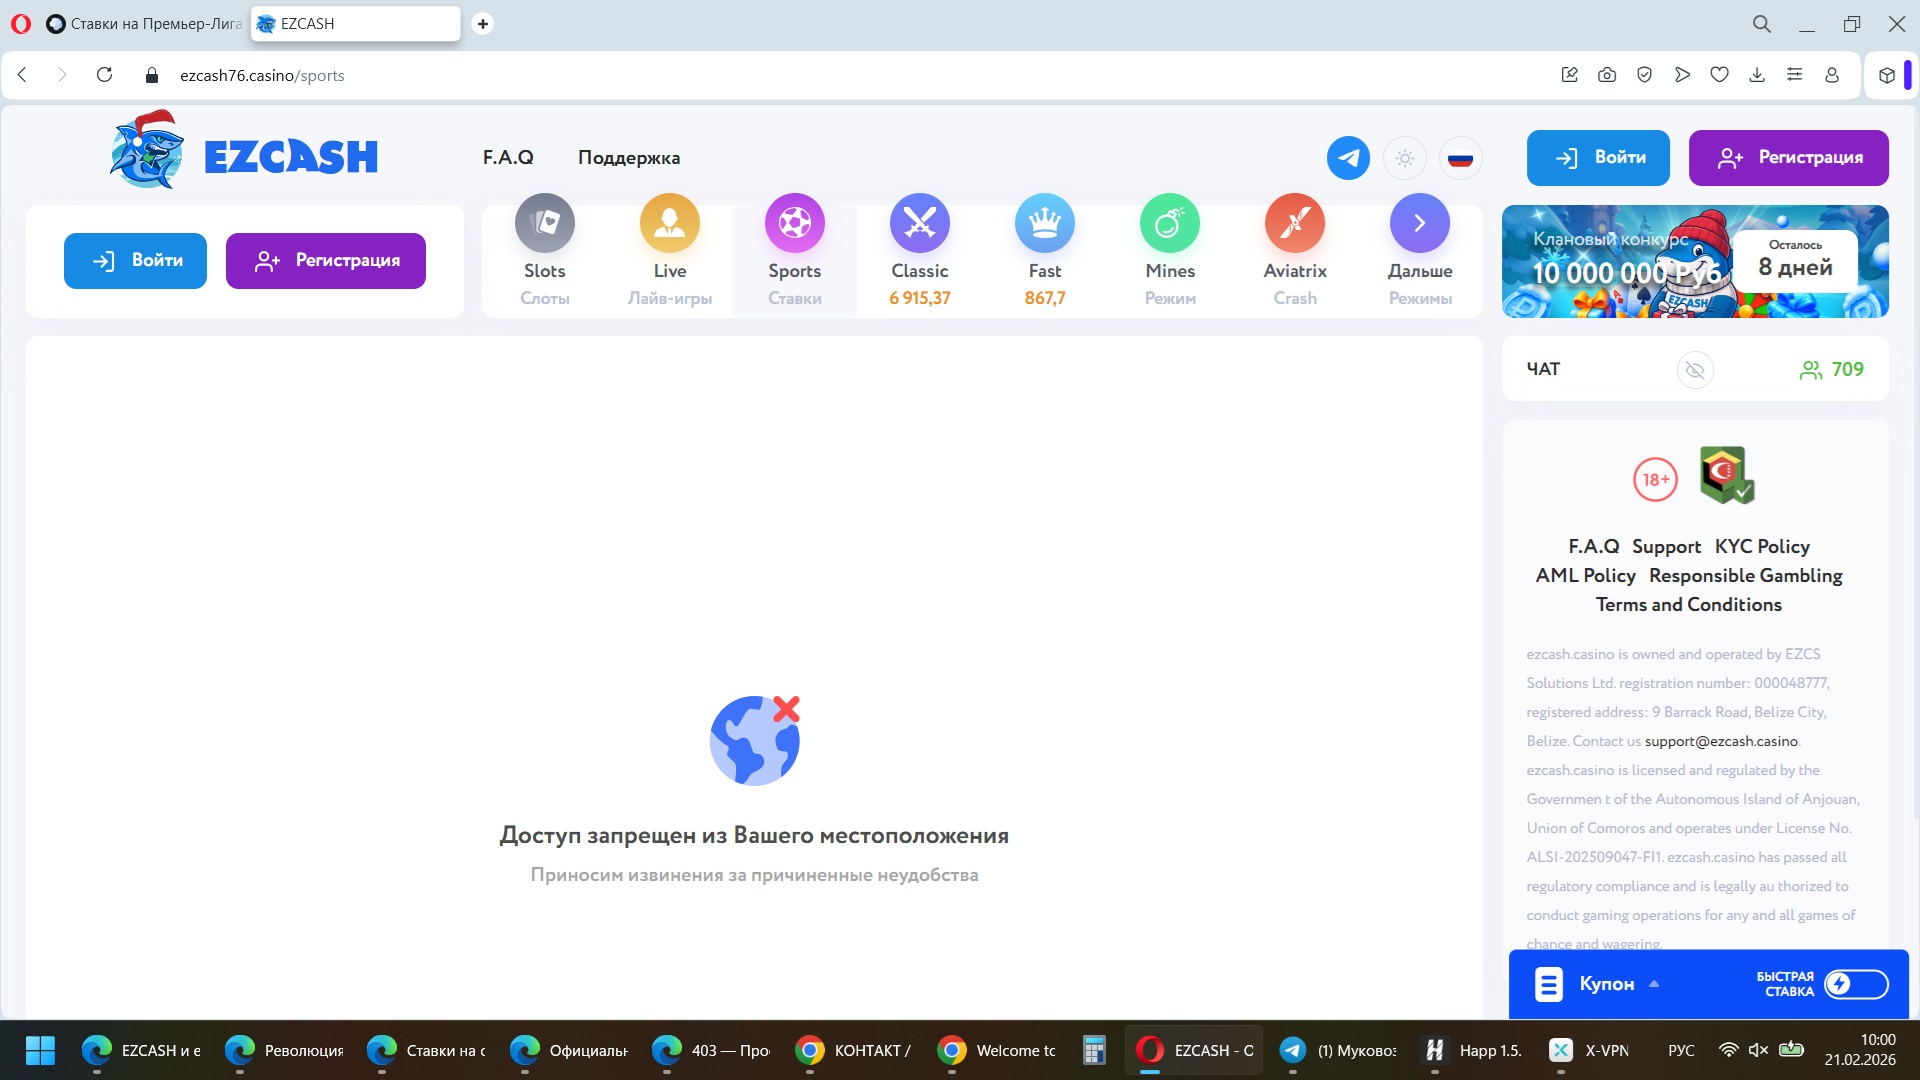This screenshot has width=1920, height=1080.
Task: Open the Russian flag language selector
Action: coord(1460,158)
